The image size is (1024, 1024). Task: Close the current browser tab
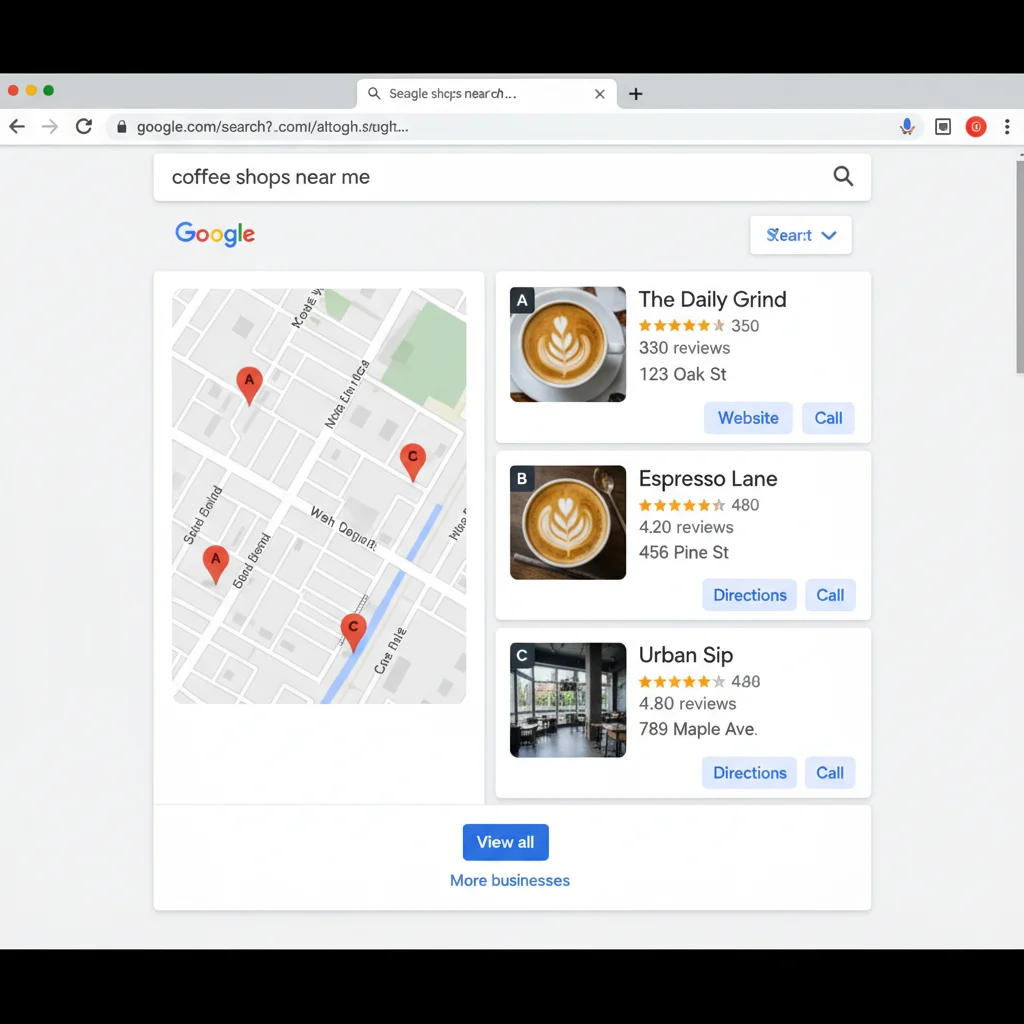click(x=600, y=94)
